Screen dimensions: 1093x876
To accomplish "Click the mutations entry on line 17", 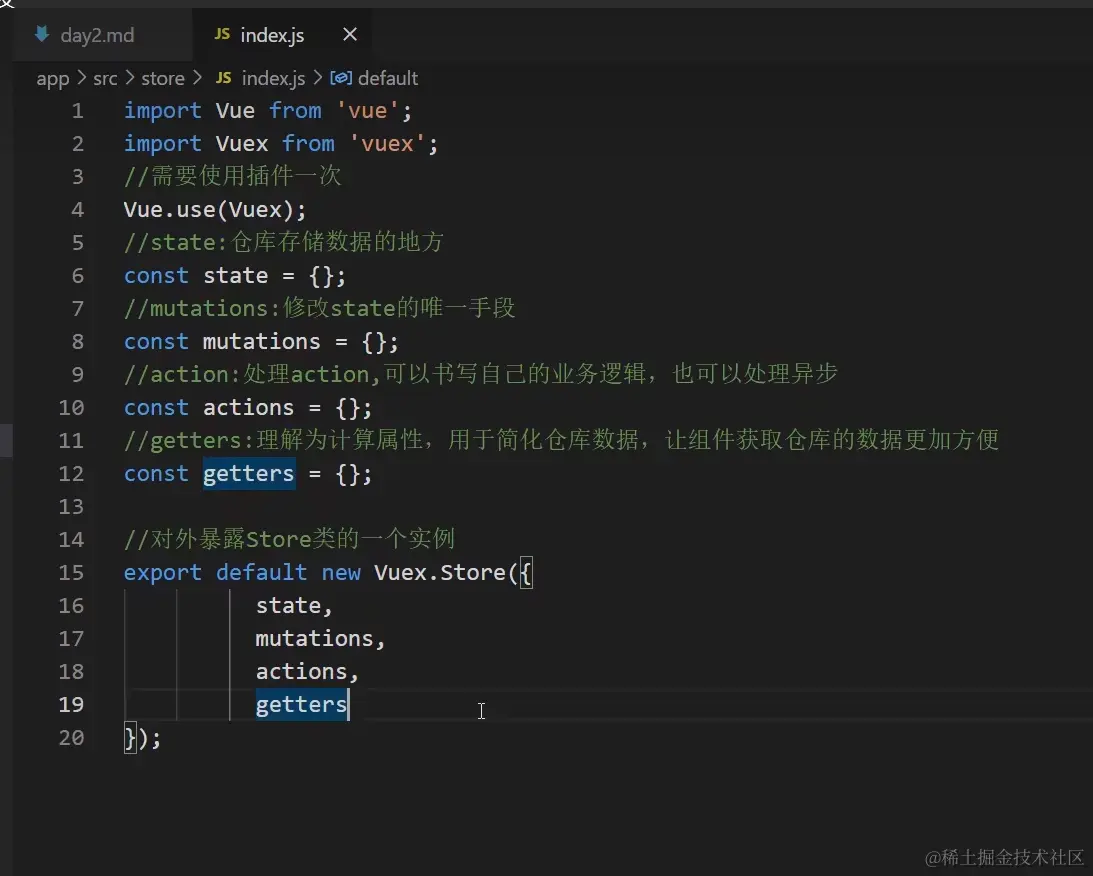I will point(314,639).
